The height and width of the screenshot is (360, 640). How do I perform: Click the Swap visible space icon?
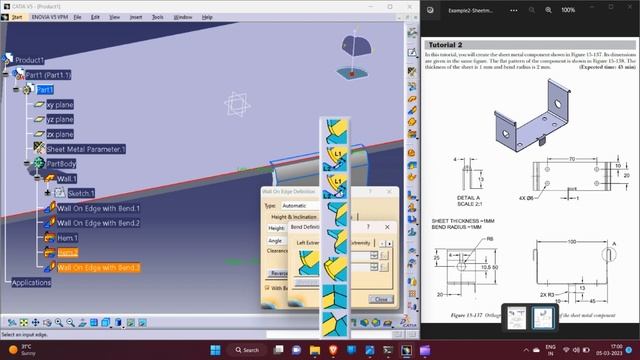click(142, 323)
